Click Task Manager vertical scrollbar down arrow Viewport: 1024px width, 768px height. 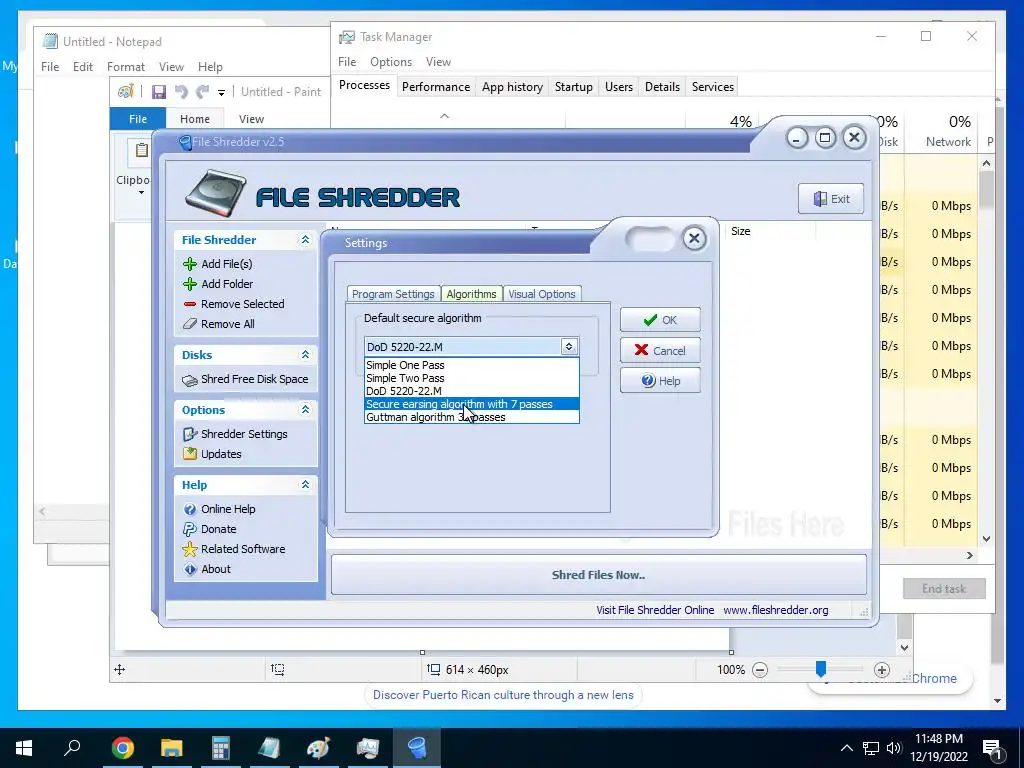[987, 539]
